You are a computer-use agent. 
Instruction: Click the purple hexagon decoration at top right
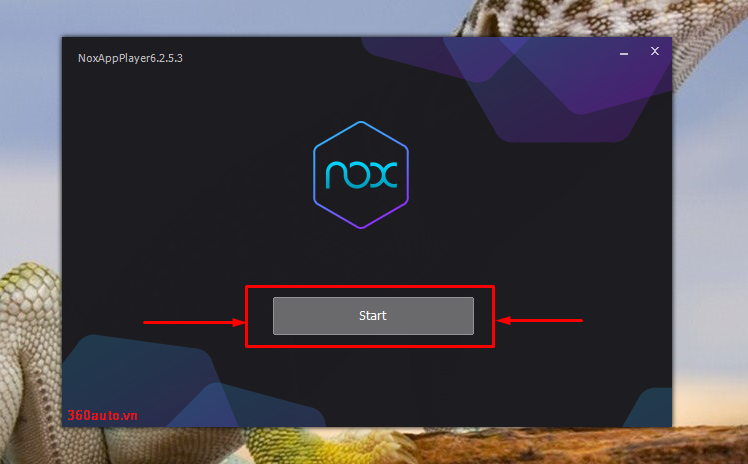coord(563,91)
